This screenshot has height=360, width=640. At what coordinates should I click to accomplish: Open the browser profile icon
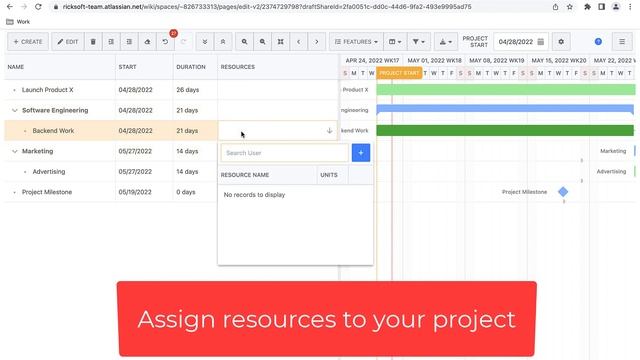616,7
